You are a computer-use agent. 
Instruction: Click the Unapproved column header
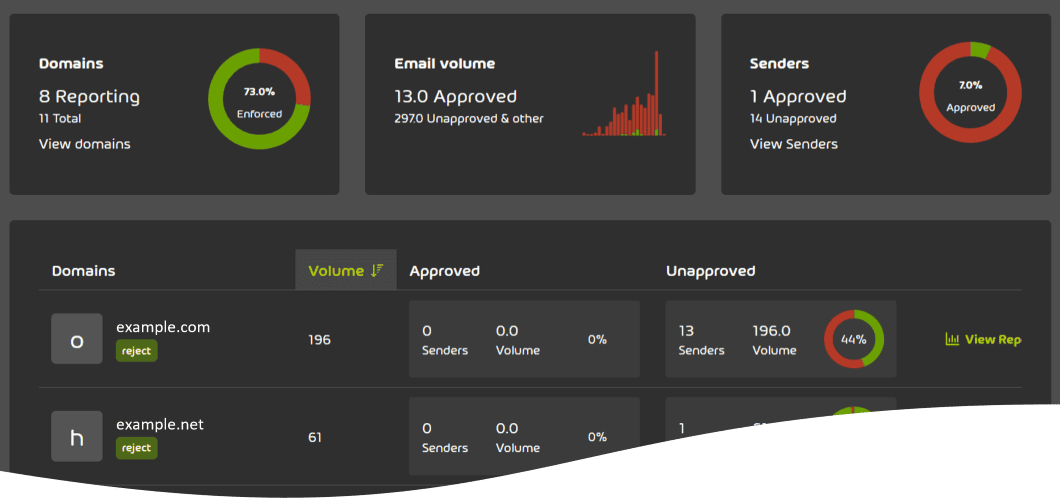tap(710, 271)
